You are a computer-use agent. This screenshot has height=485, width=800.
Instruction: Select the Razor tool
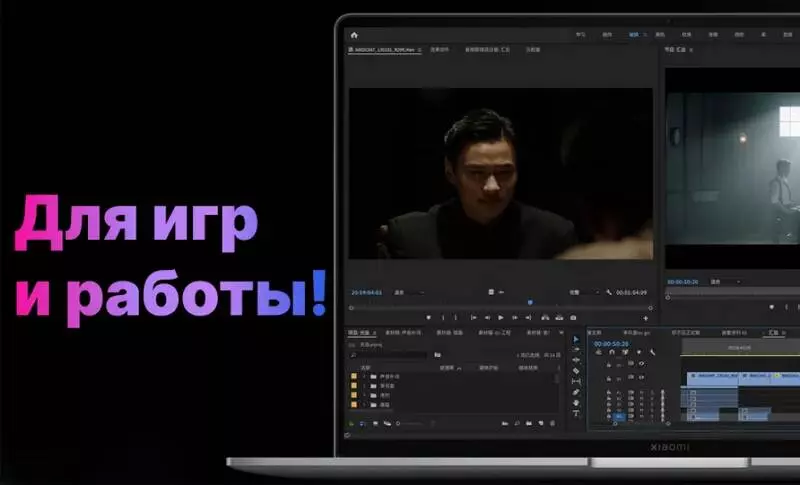coord(576,371)
